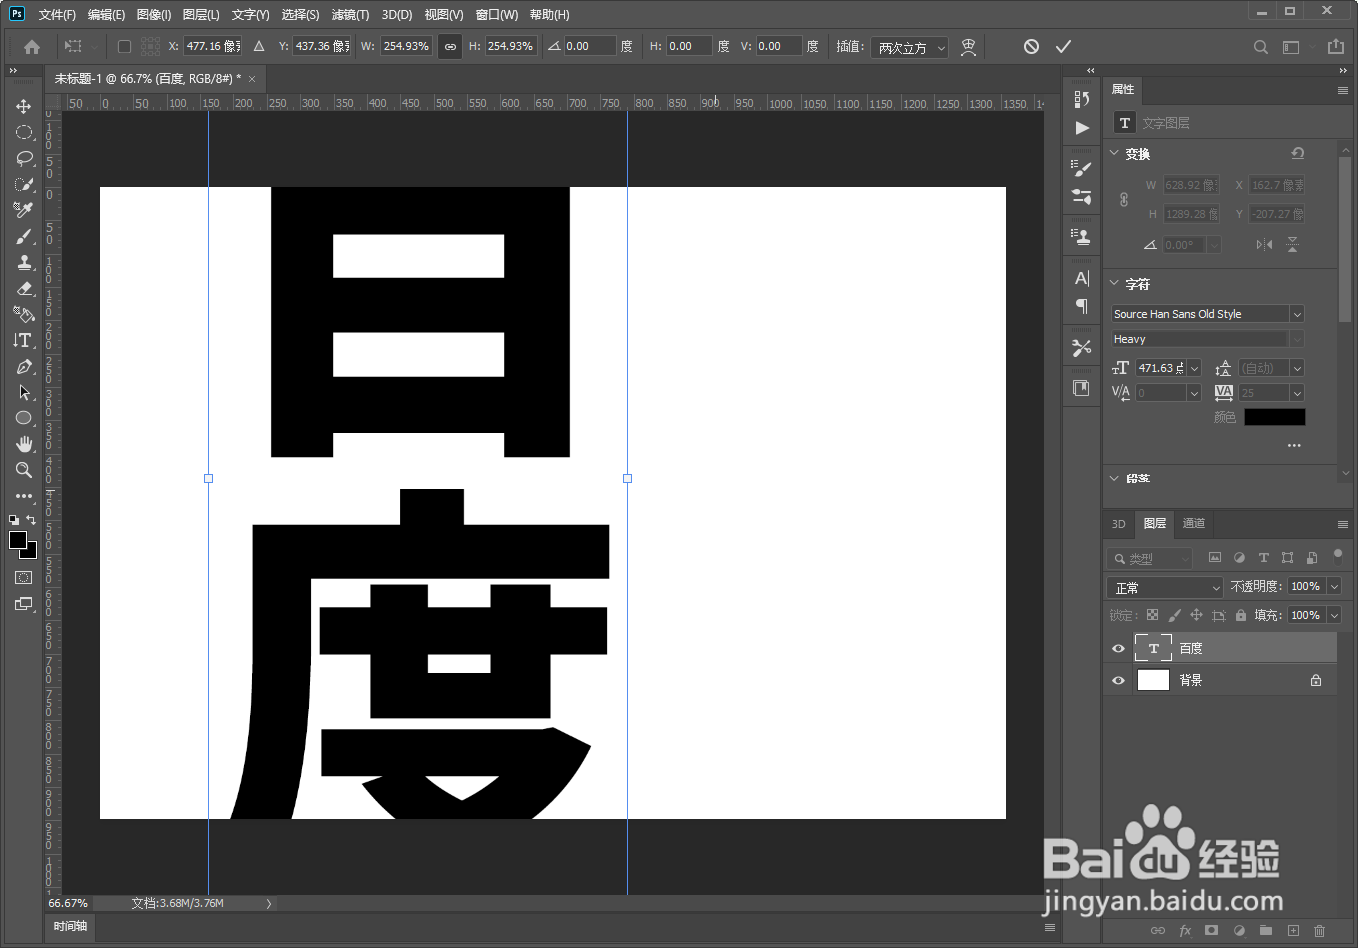Toggle the layer filter switch

coord(1337,556)
